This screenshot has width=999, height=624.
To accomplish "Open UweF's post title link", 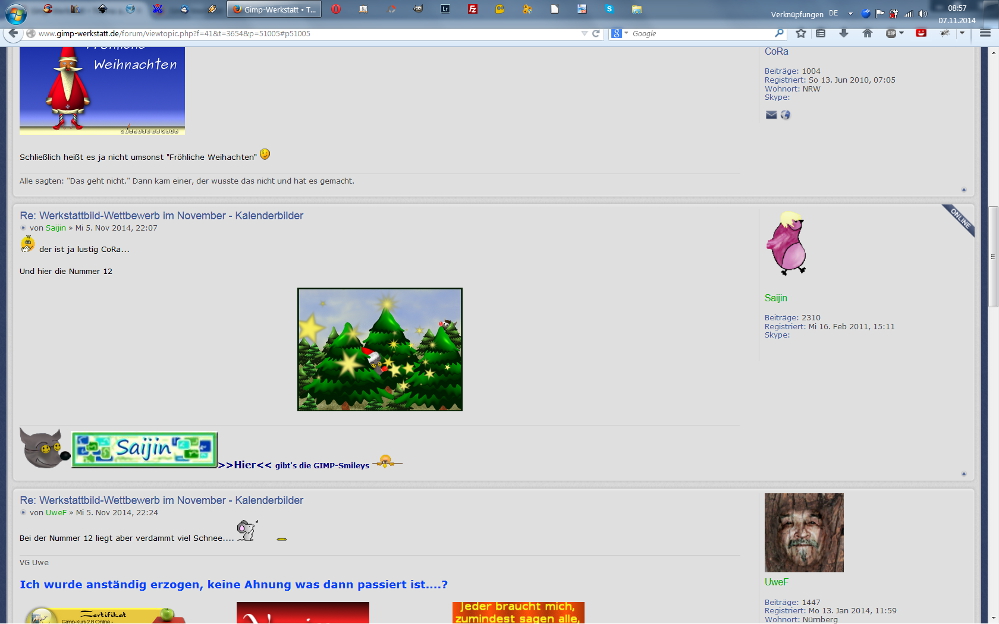I will [161, 500].
